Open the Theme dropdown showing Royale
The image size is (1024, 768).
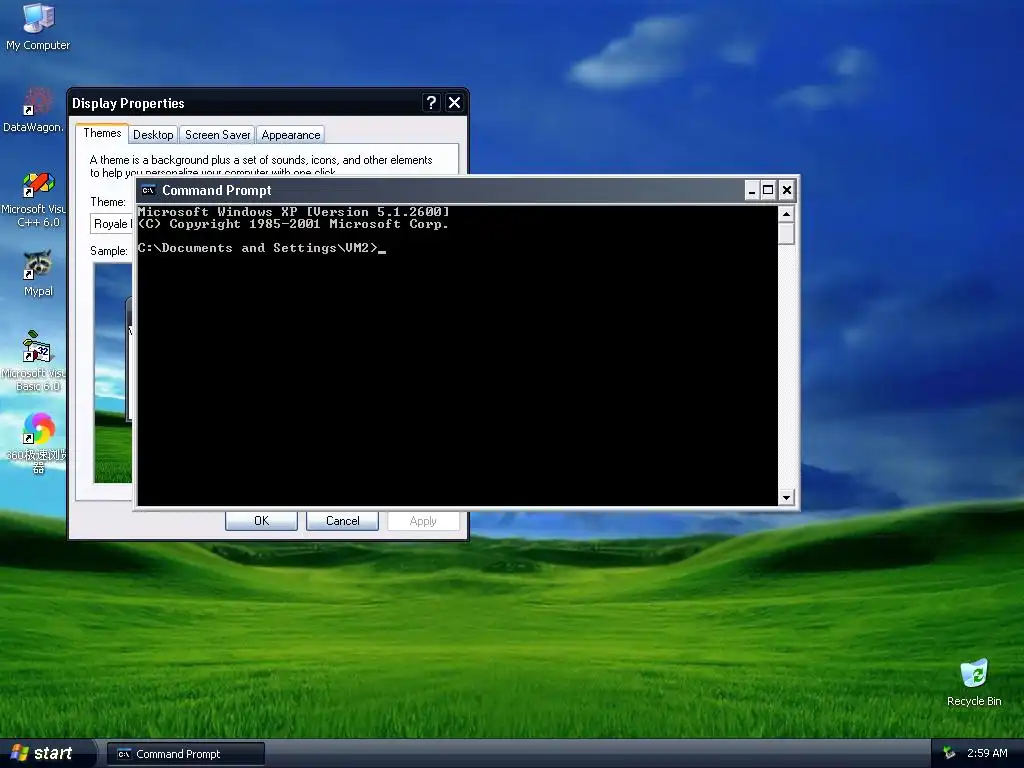point(112,224)
